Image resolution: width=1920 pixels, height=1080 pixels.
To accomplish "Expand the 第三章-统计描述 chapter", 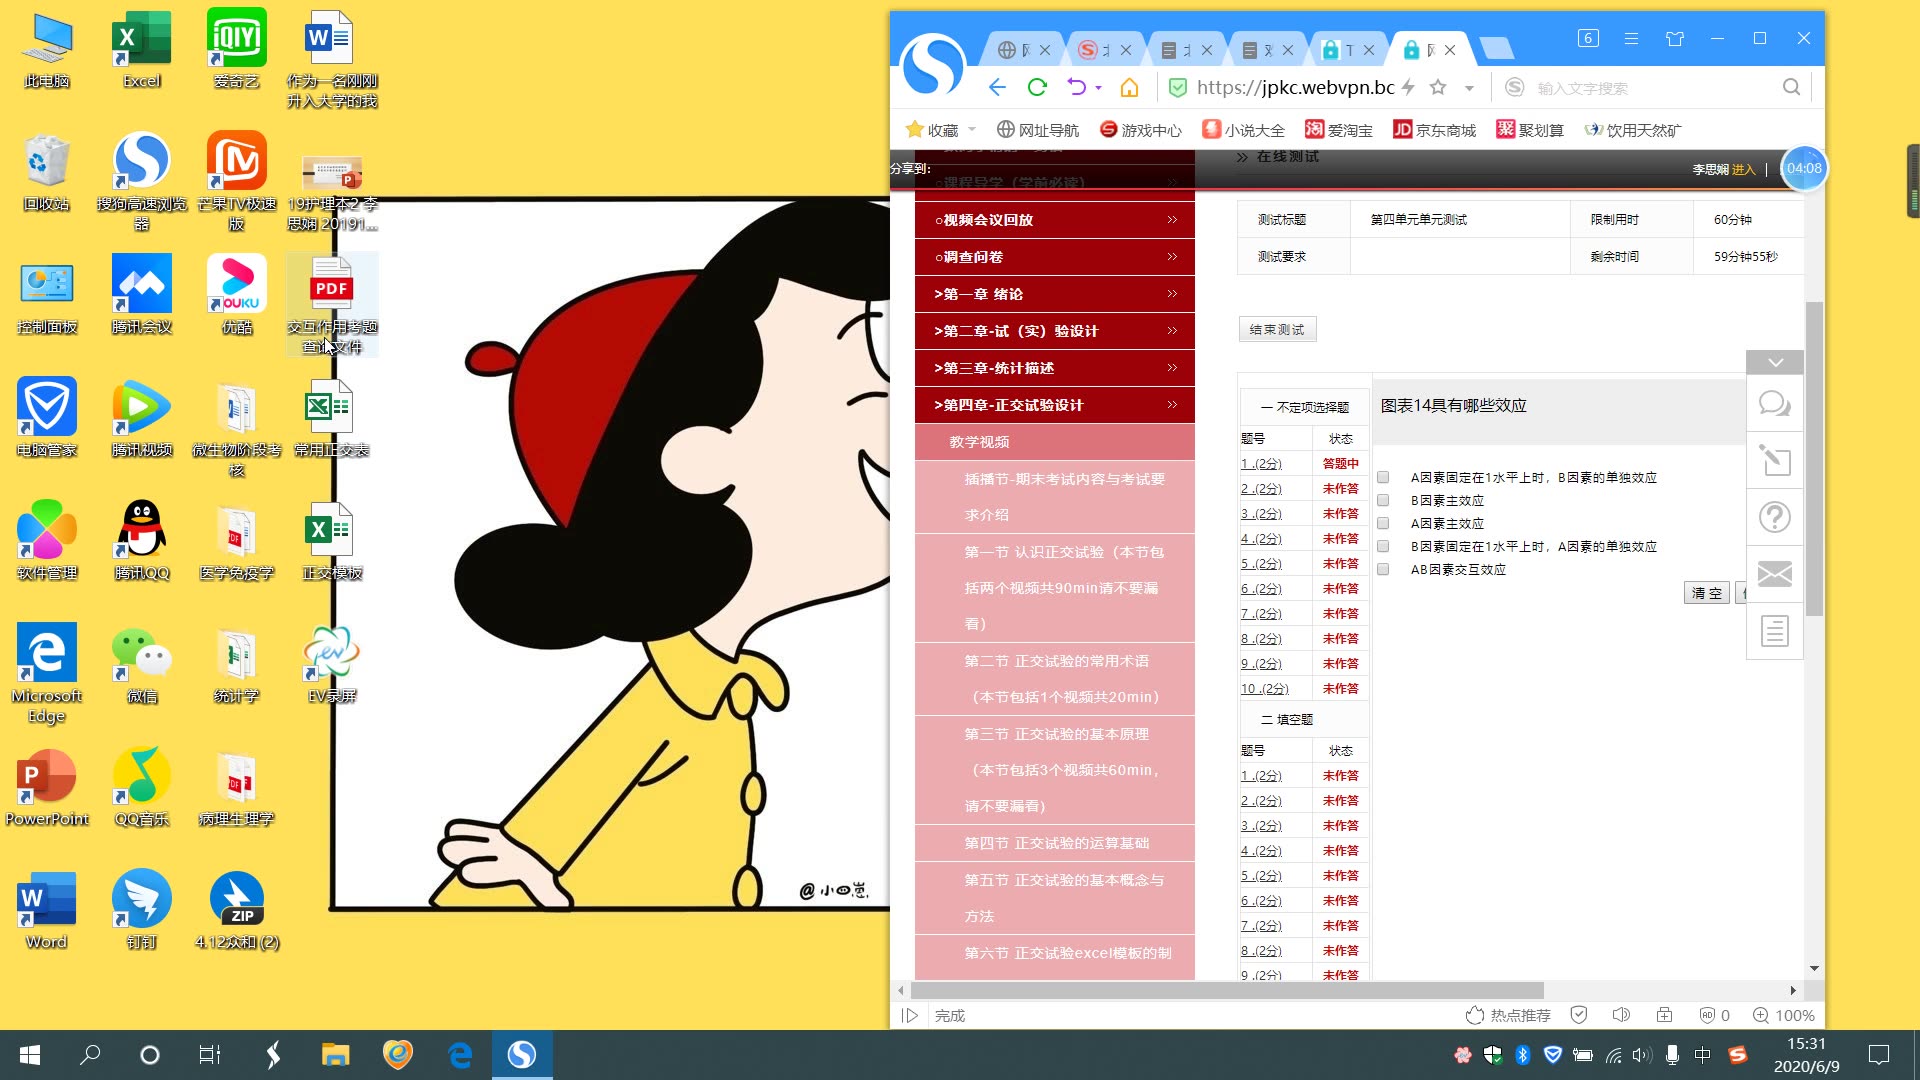I will [1054, 368].
